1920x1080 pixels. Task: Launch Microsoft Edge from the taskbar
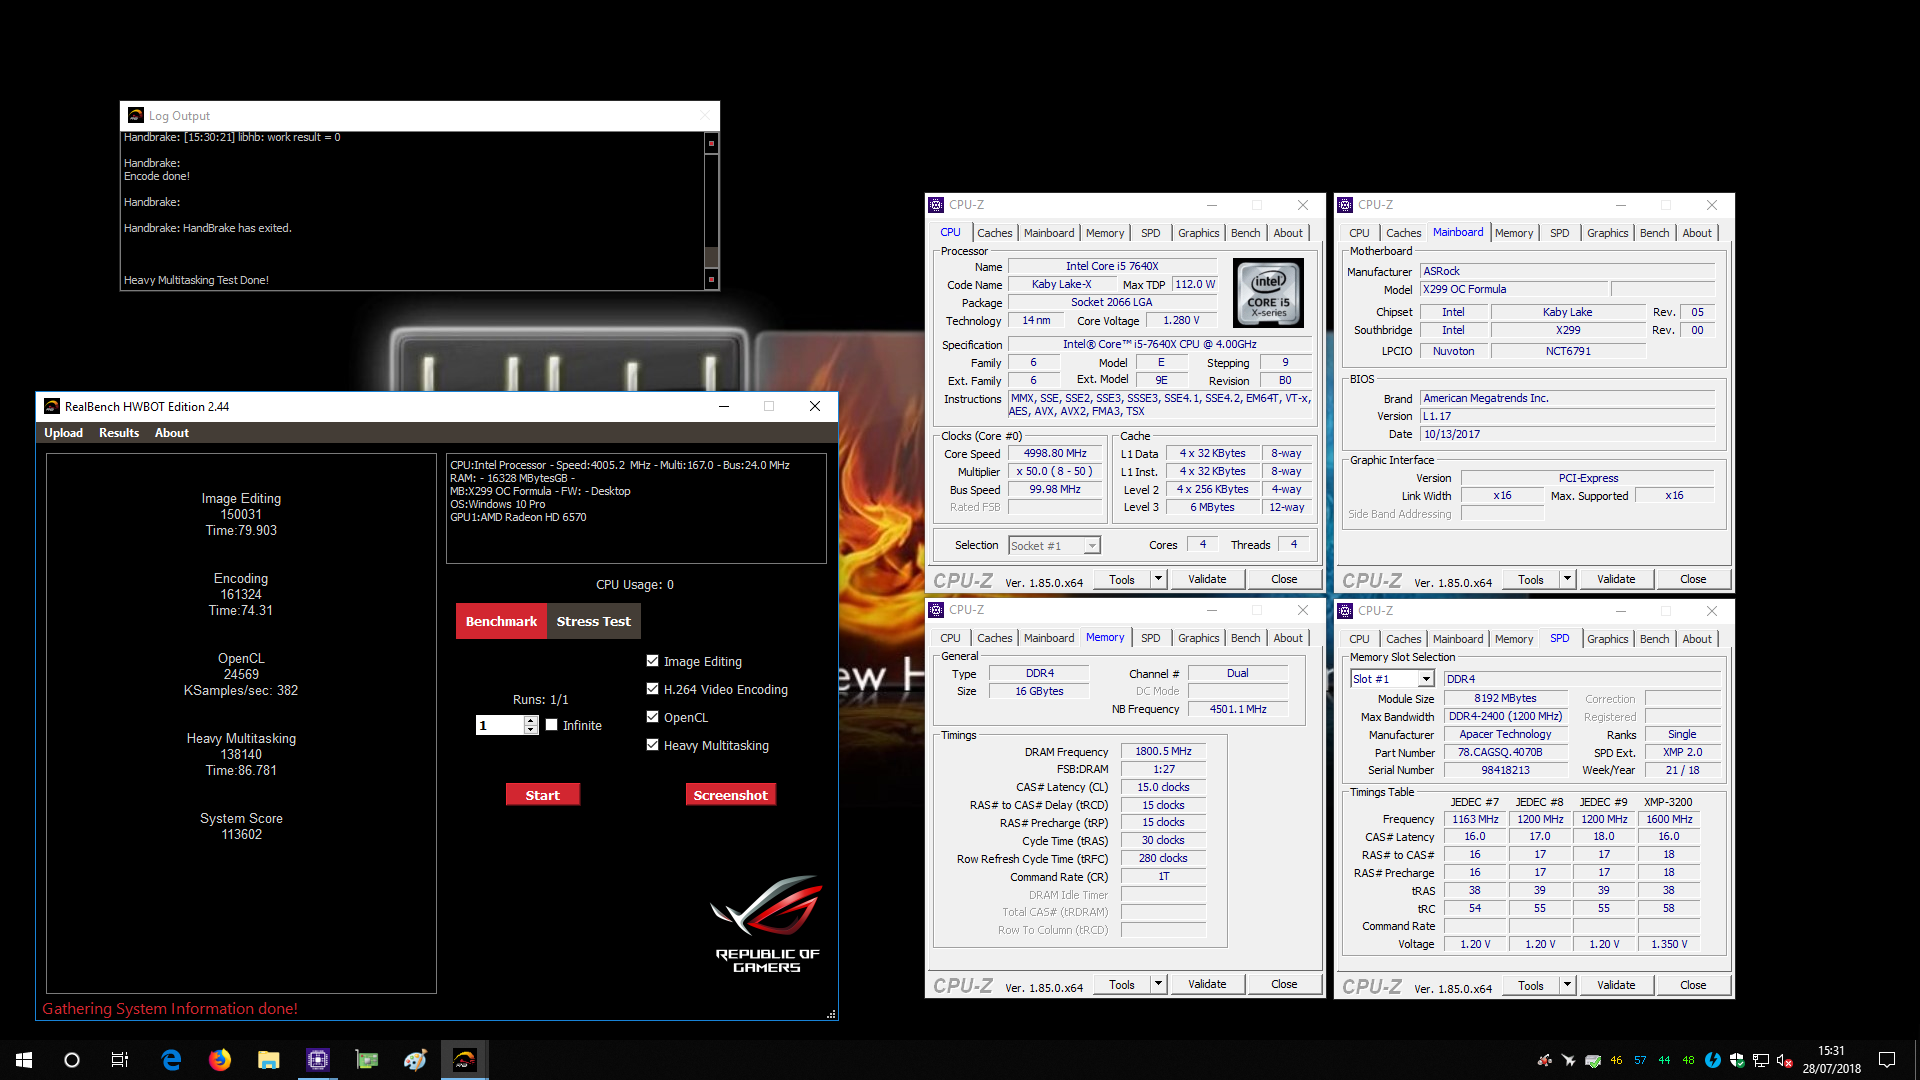pyautogui.click(x=171, y=1060)
